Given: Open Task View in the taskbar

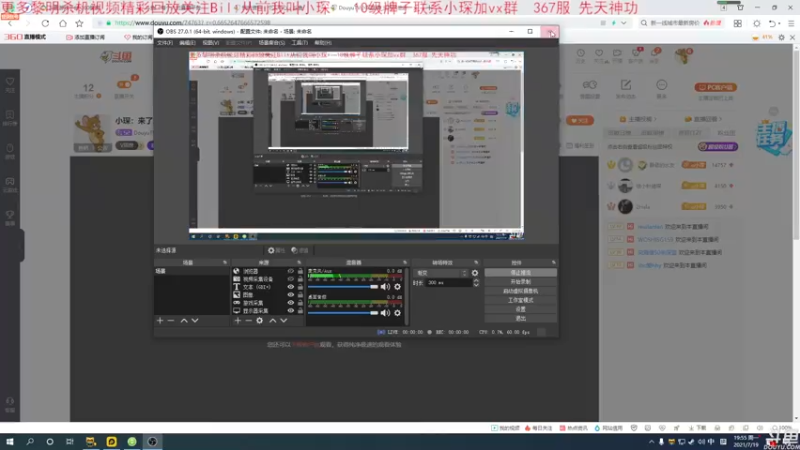Looking at the screenshot, I should 70,441.
